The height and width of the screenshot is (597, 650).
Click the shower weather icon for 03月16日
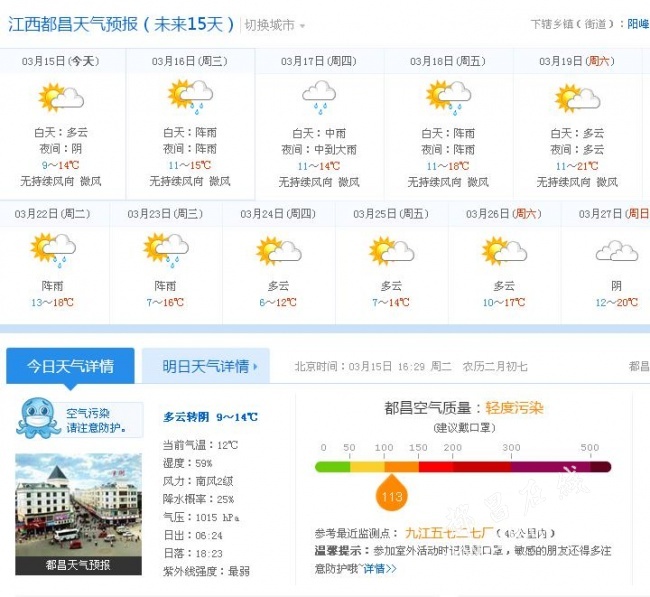190,97
